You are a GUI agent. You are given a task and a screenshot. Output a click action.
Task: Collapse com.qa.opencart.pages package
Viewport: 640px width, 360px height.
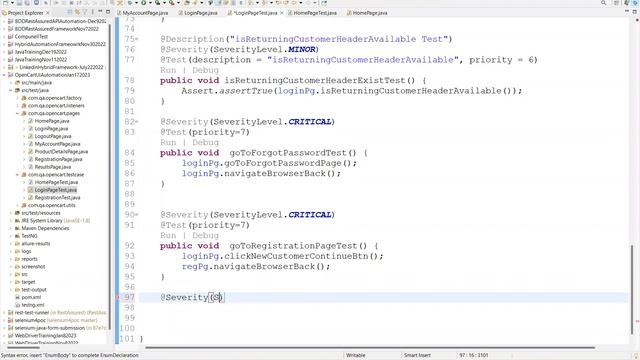pyautogui.click(x=18, y=113)
